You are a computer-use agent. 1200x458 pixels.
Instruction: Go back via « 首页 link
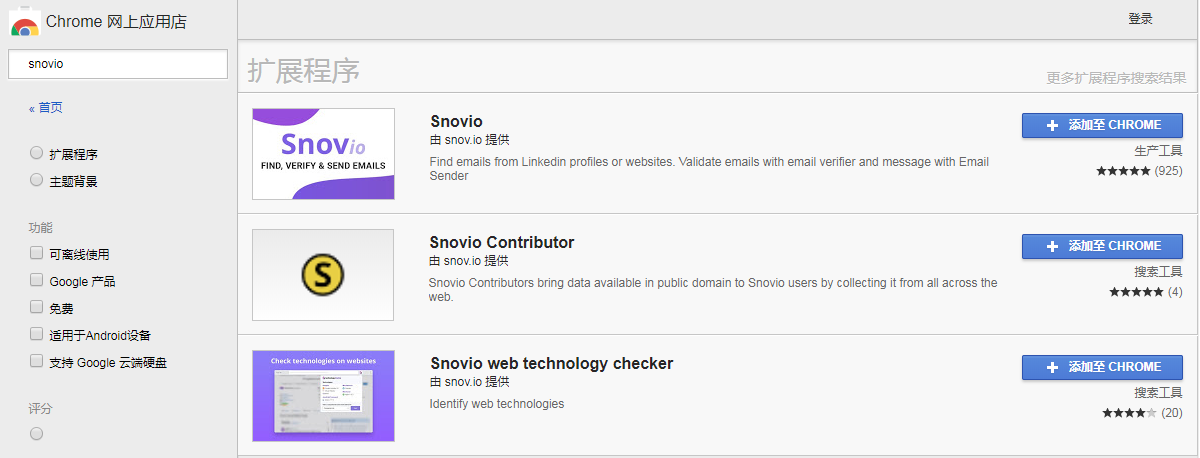[x=45, y=108]
